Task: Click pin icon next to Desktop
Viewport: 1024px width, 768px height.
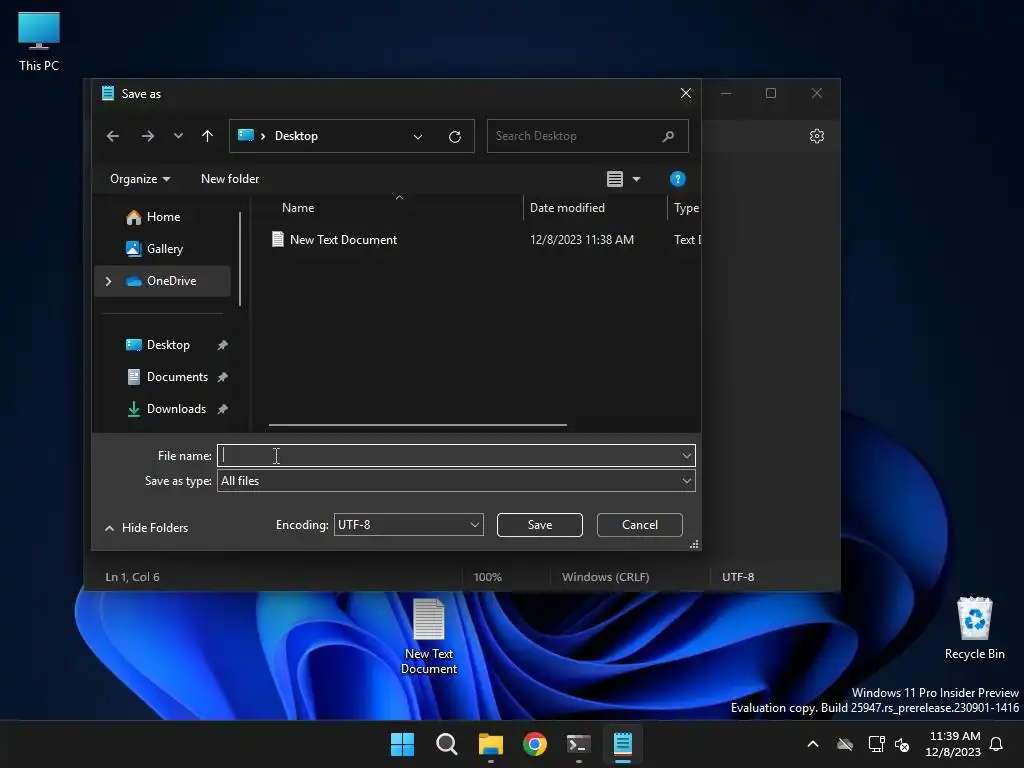Action: [x=223, y=345]
